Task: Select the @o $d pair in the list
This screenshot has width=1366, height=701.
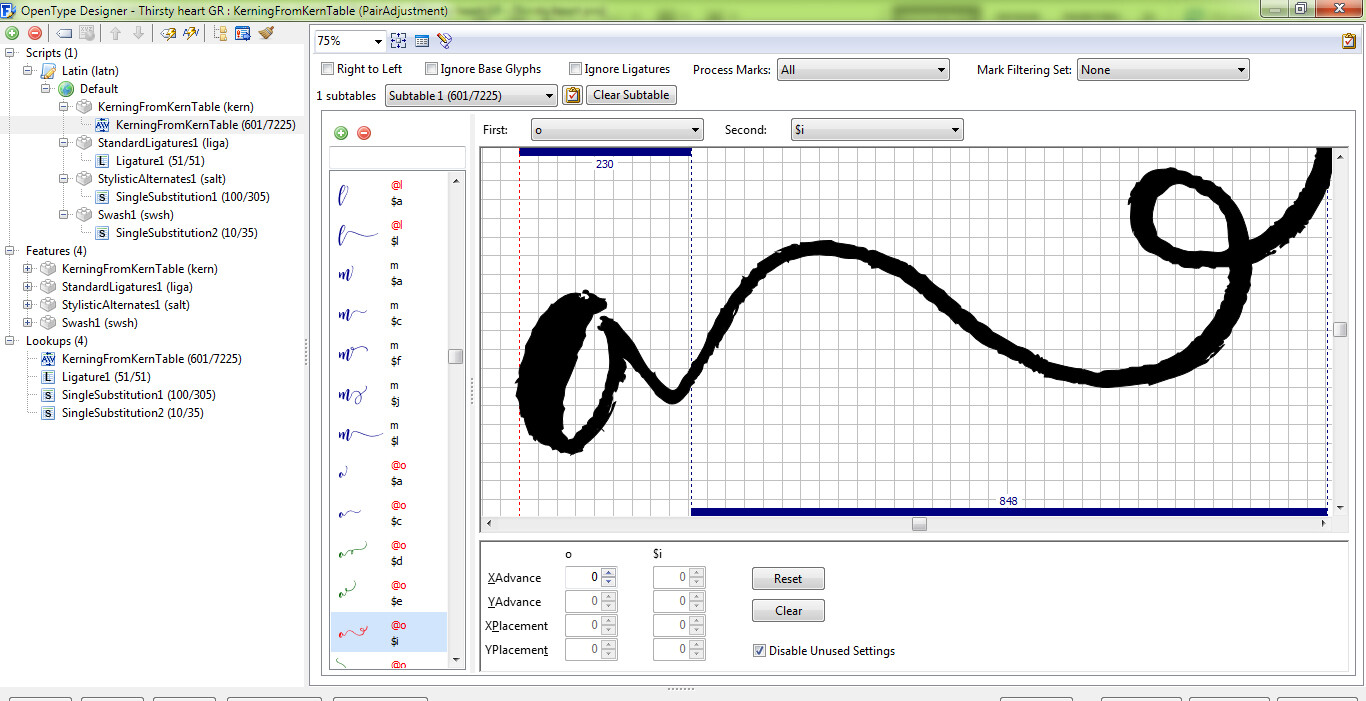Action: pyautogui.click(x=389, y=553)
